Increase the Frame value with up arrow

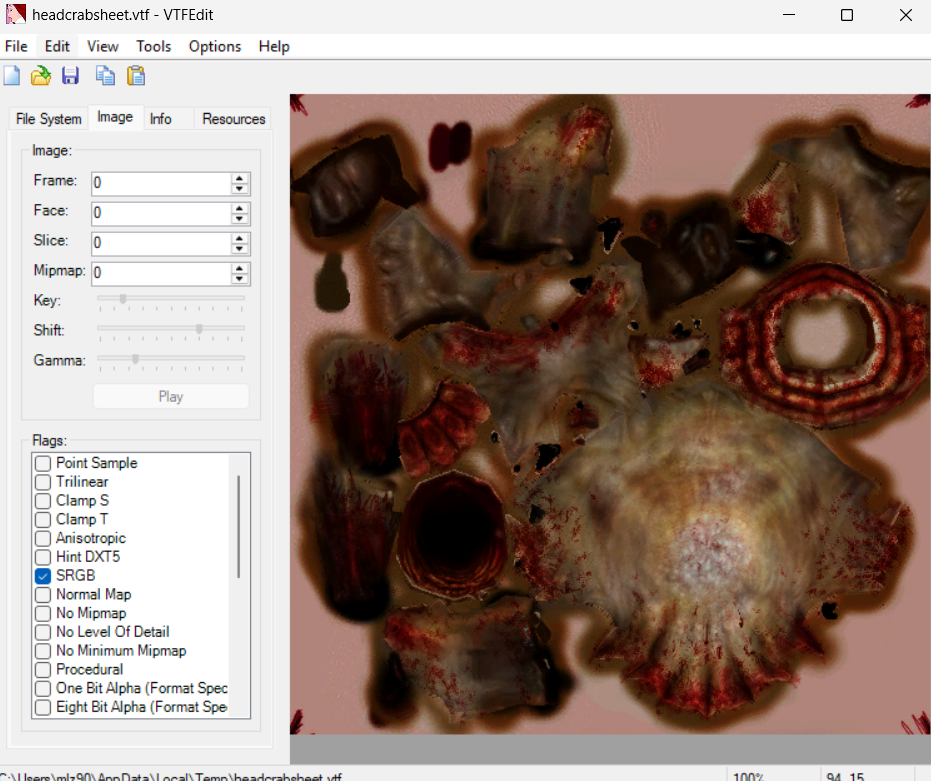pyautogui.click(x=239, y=178)
